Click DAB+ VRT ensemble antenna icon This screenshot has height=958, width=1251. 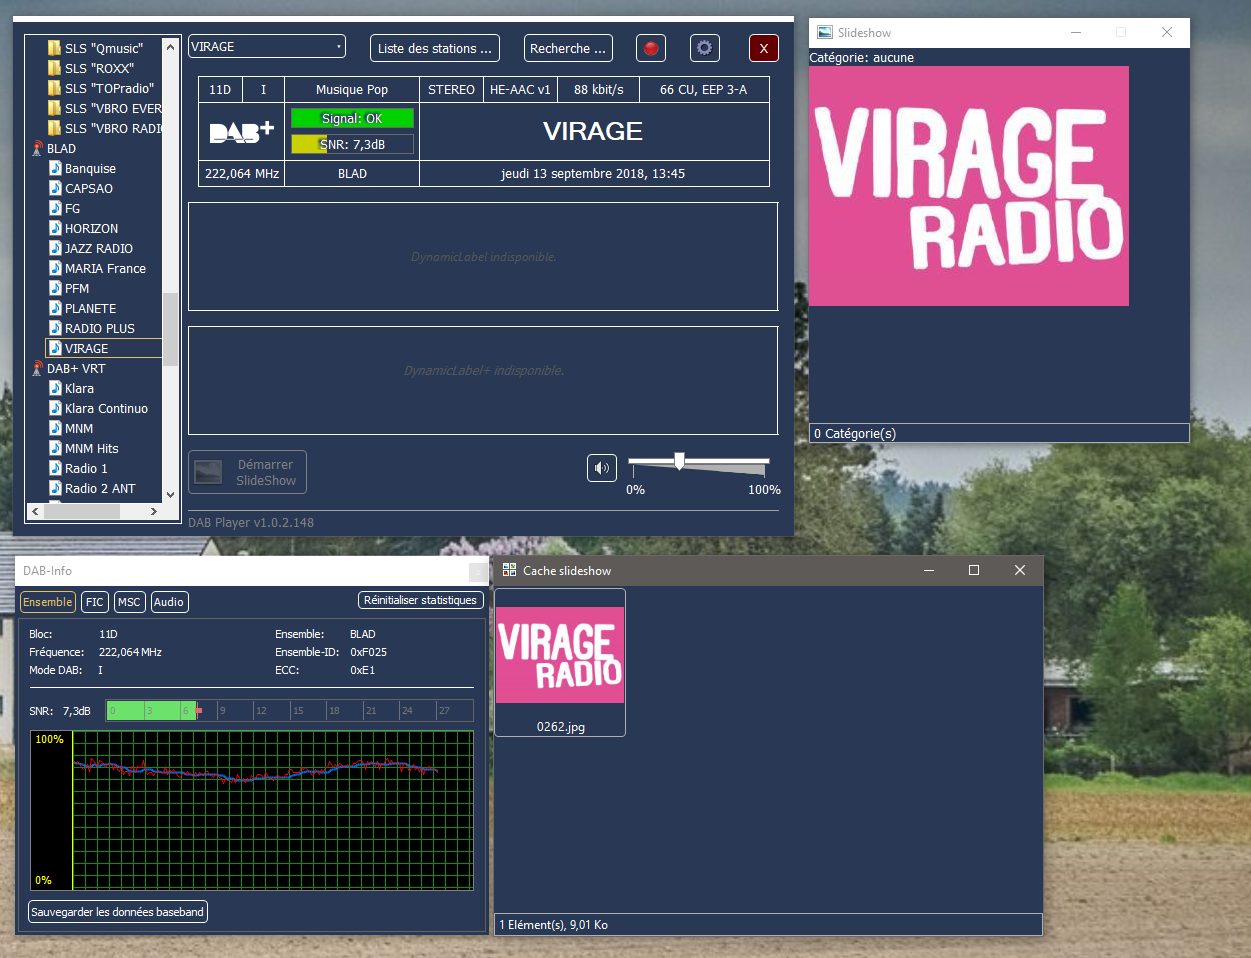pyautogui.click(x=38, y=369)
